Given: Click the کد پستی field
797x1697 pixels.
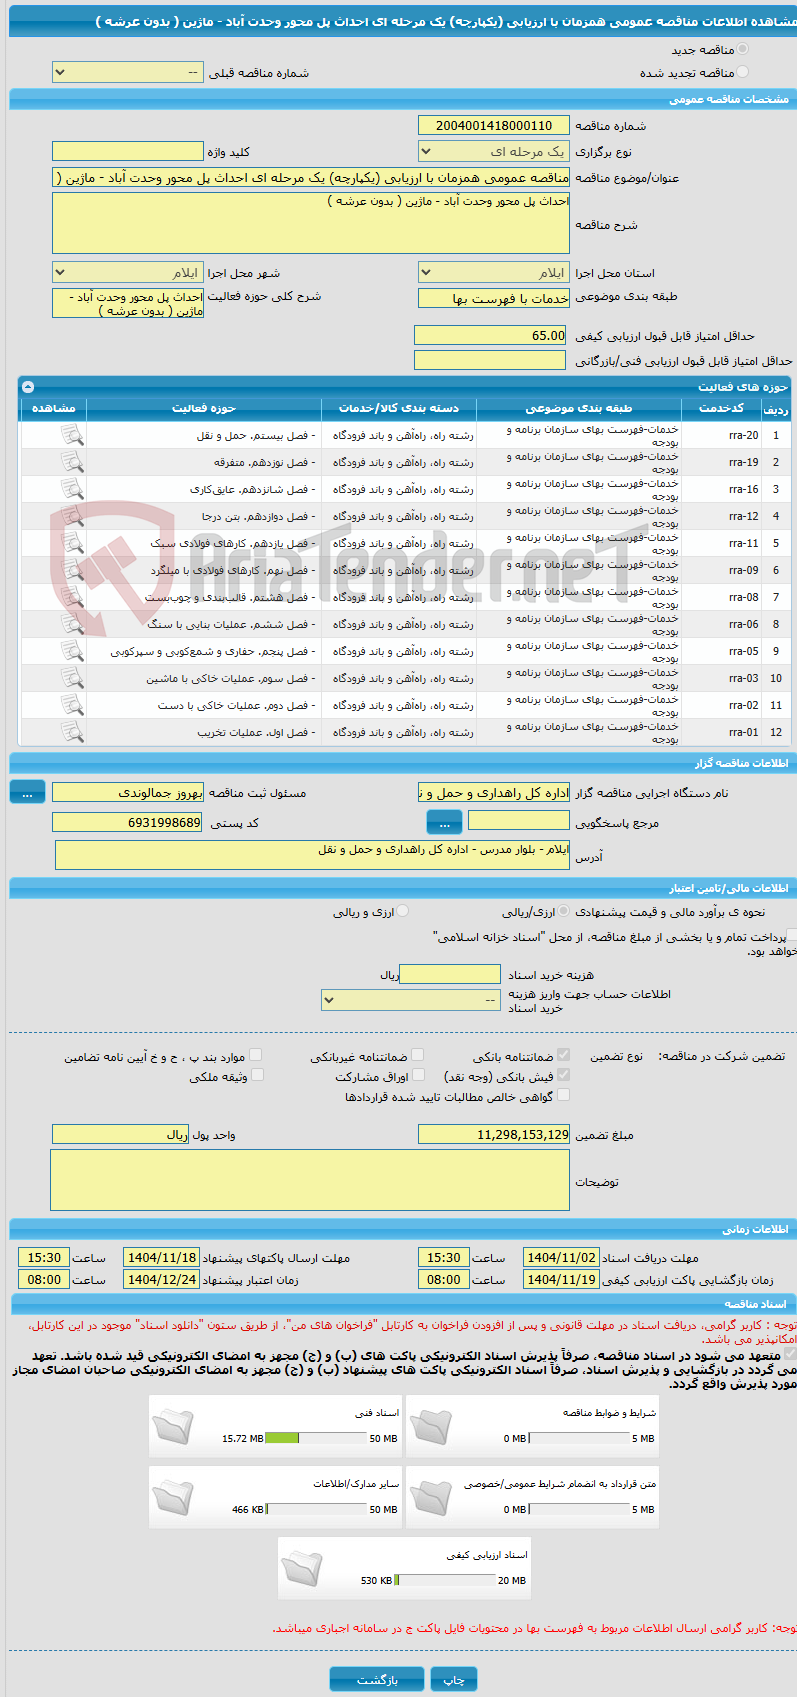Looking at the screenshot, I should (127, 822).
